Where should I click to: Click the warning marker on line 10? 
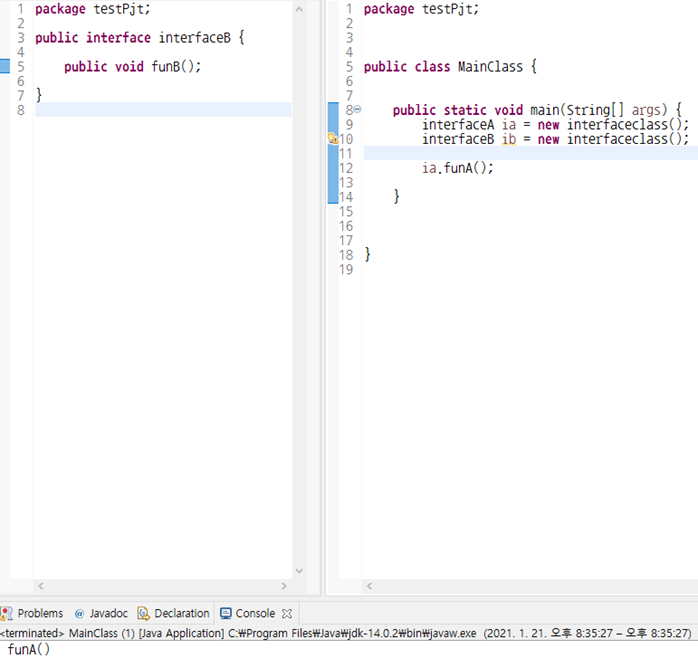click(333, 139)
